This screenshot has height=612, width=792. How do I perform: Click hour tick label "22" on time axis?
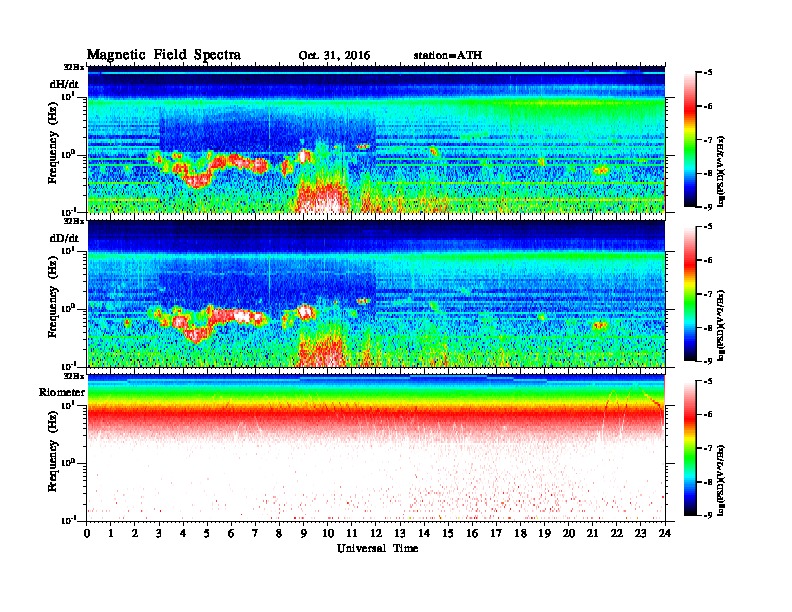tap(617, 534)
